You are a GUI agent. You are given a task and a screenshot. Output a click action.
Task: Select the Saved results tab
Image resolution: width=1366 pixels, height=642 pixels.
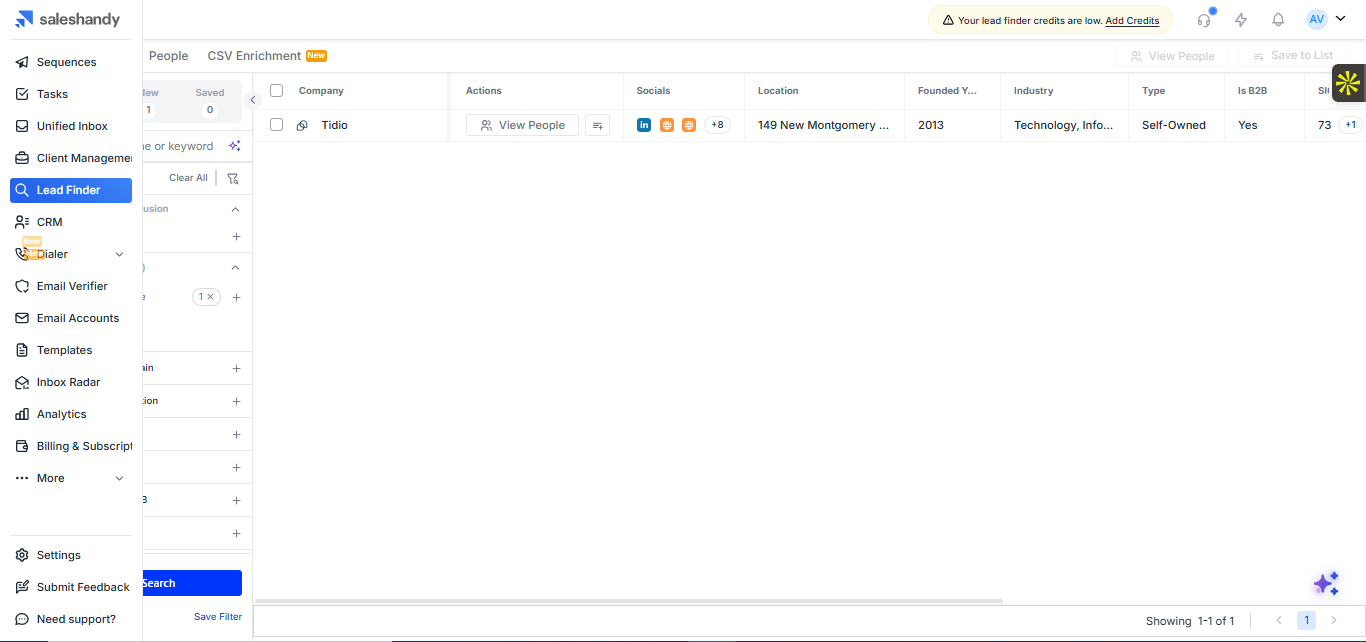(210, 101)
